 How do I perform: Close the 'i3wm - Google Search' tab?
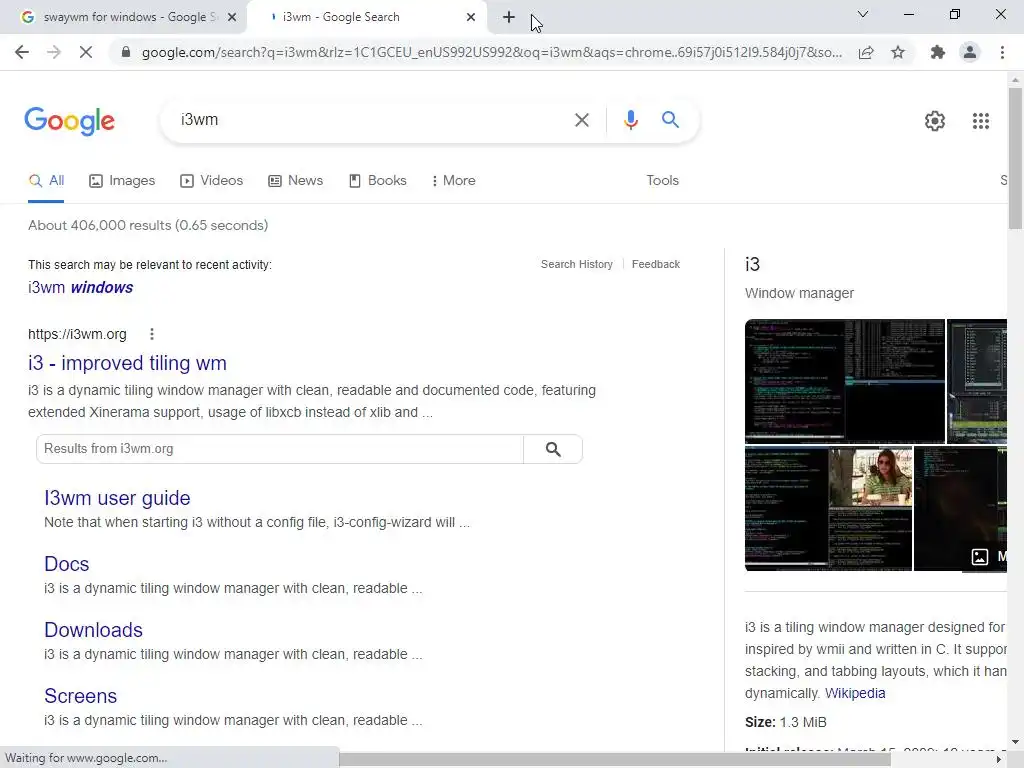click(471, 18)
